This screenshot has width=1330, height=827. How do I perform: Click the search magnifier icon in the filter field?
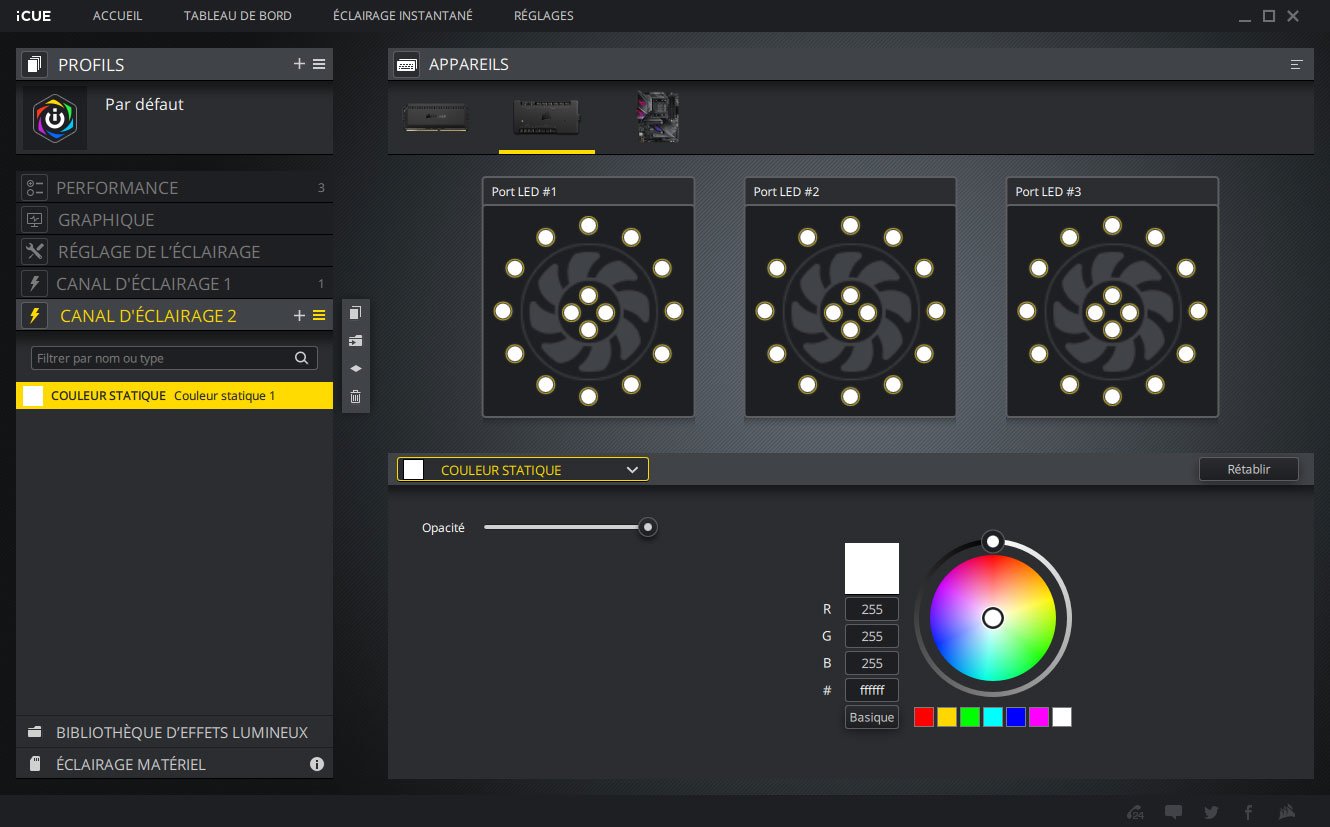[x=301, y=358]
